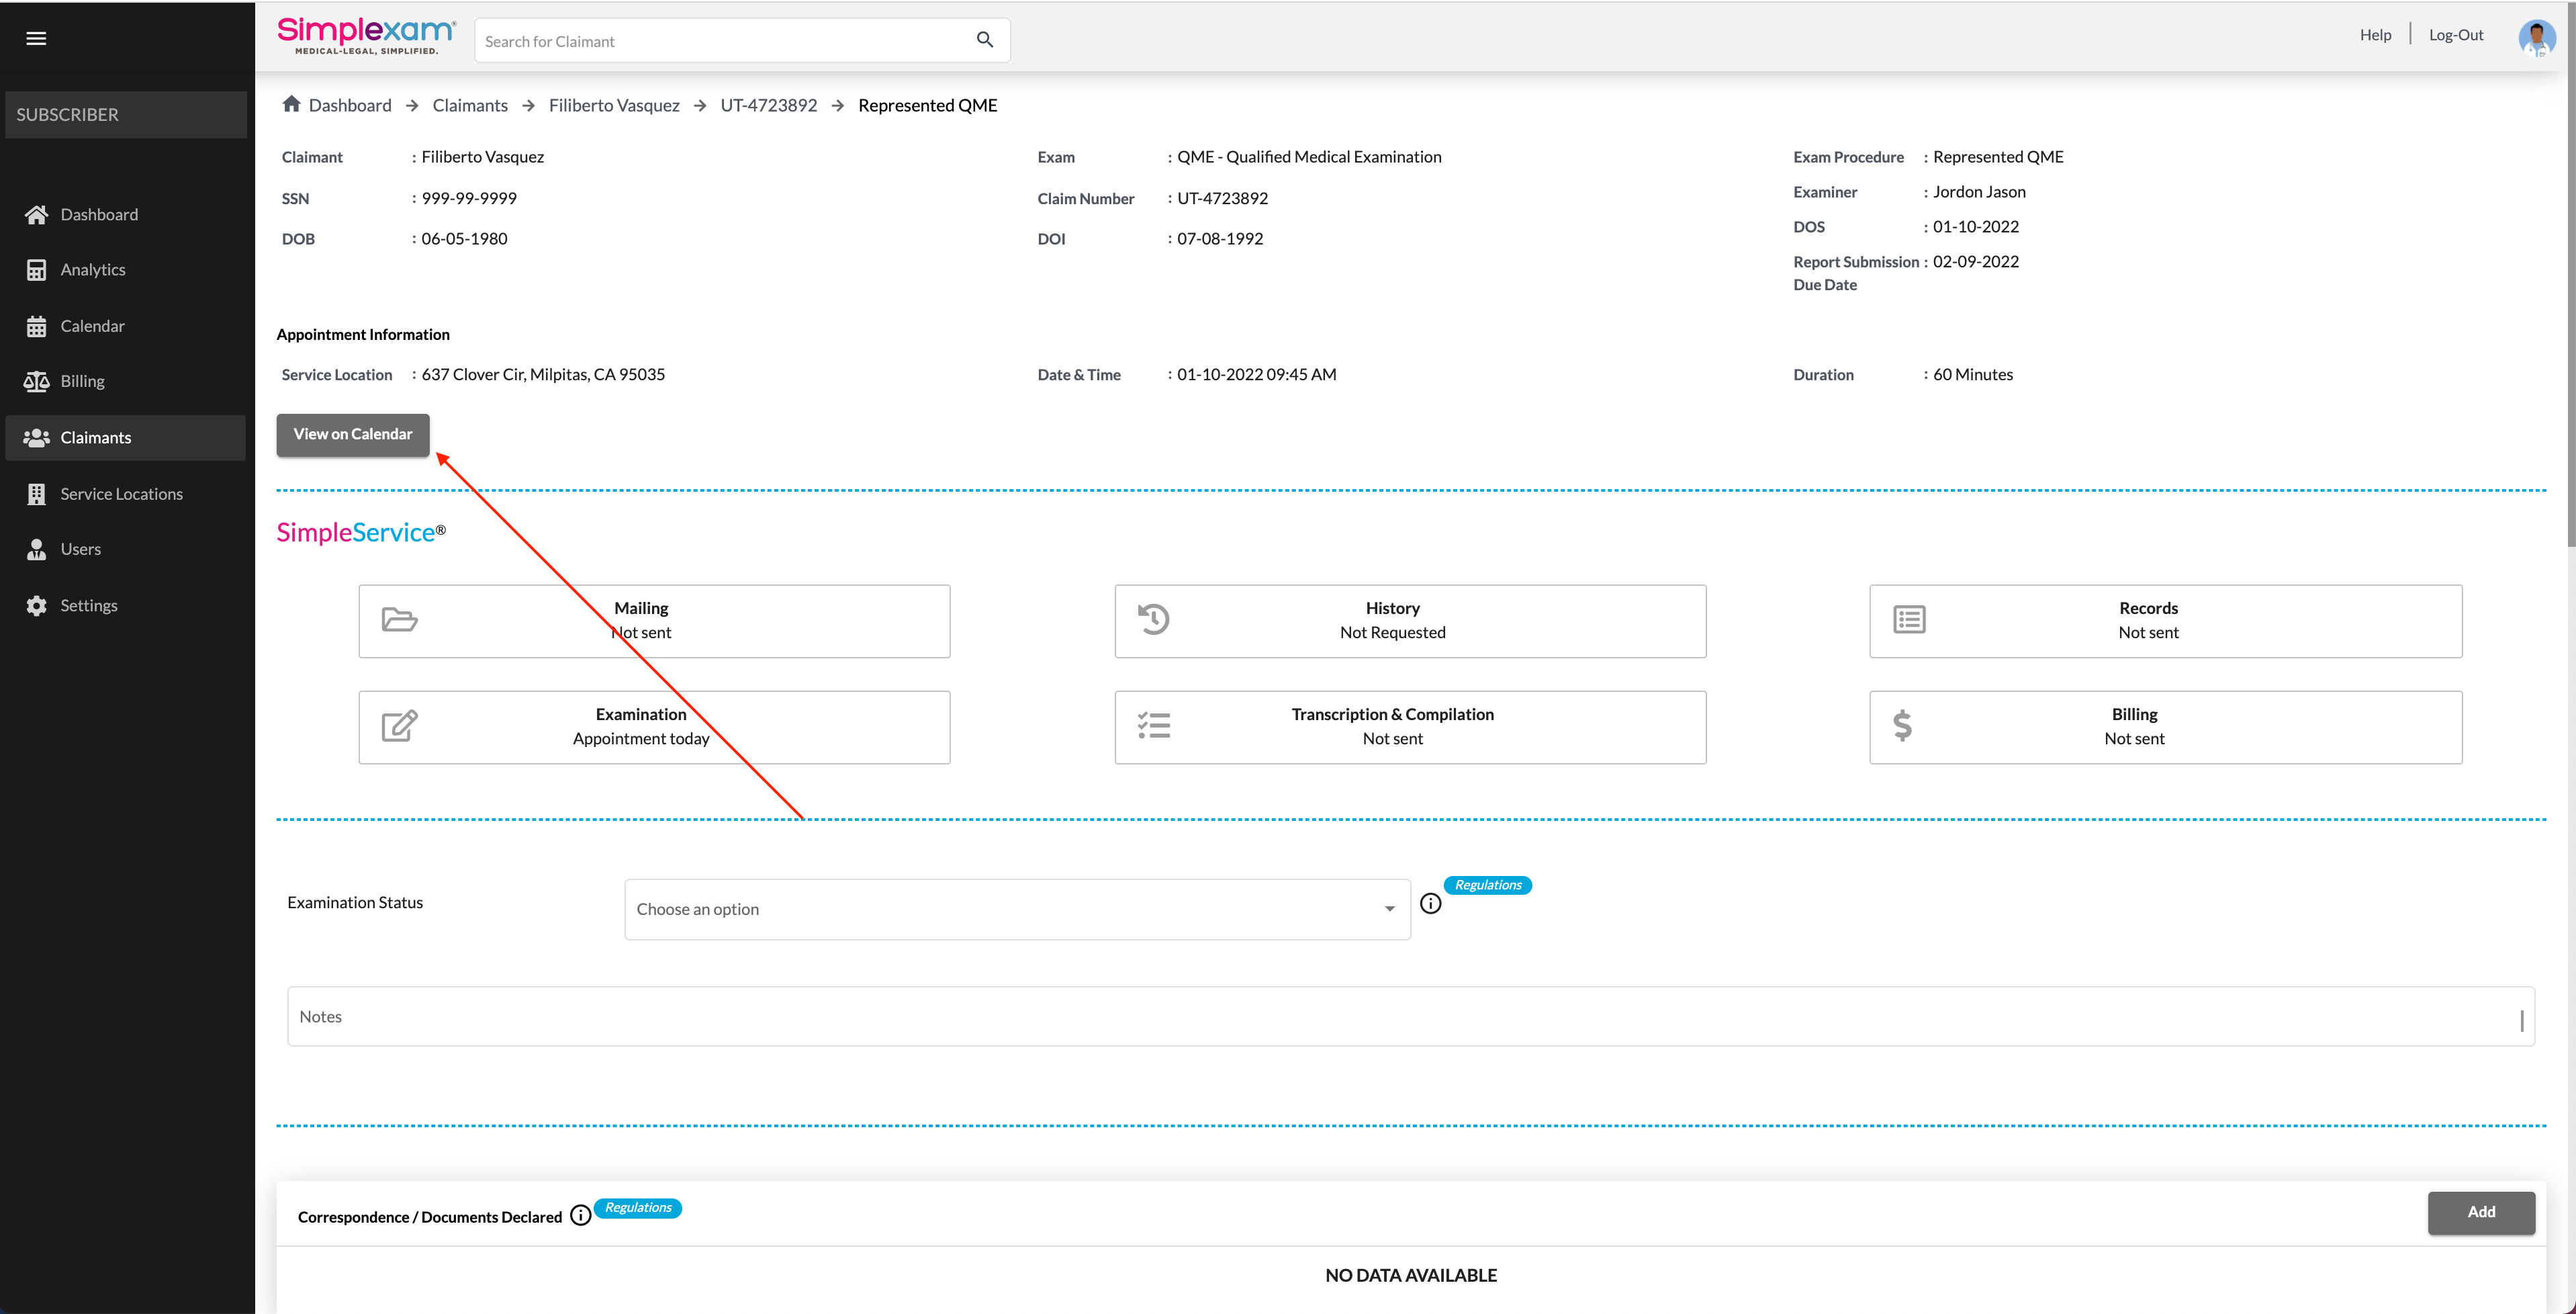Click the dropdown arrow in Choose an option

tap(1389, 909)
